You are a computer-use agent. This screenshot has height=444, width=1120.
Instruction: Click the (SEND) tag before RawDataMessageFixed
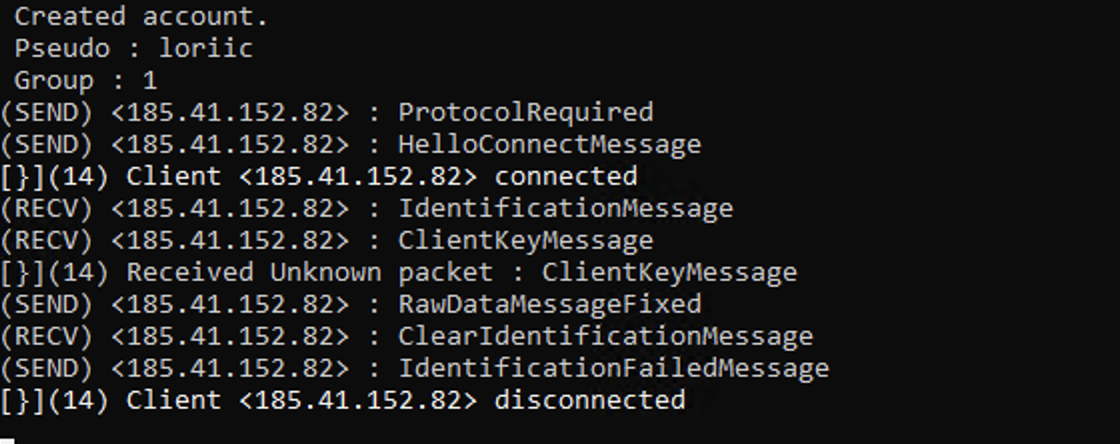point(46,305)
